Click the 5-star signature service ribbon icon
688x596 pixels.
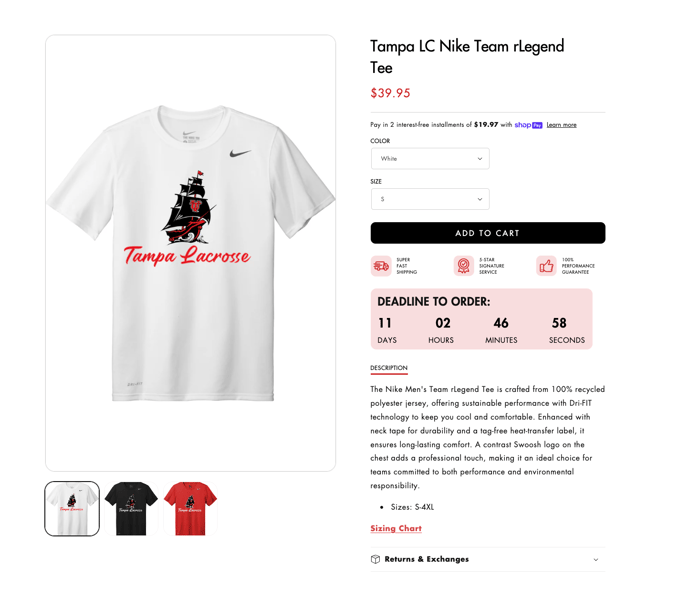pyautogui.click(x=464, y=266)
